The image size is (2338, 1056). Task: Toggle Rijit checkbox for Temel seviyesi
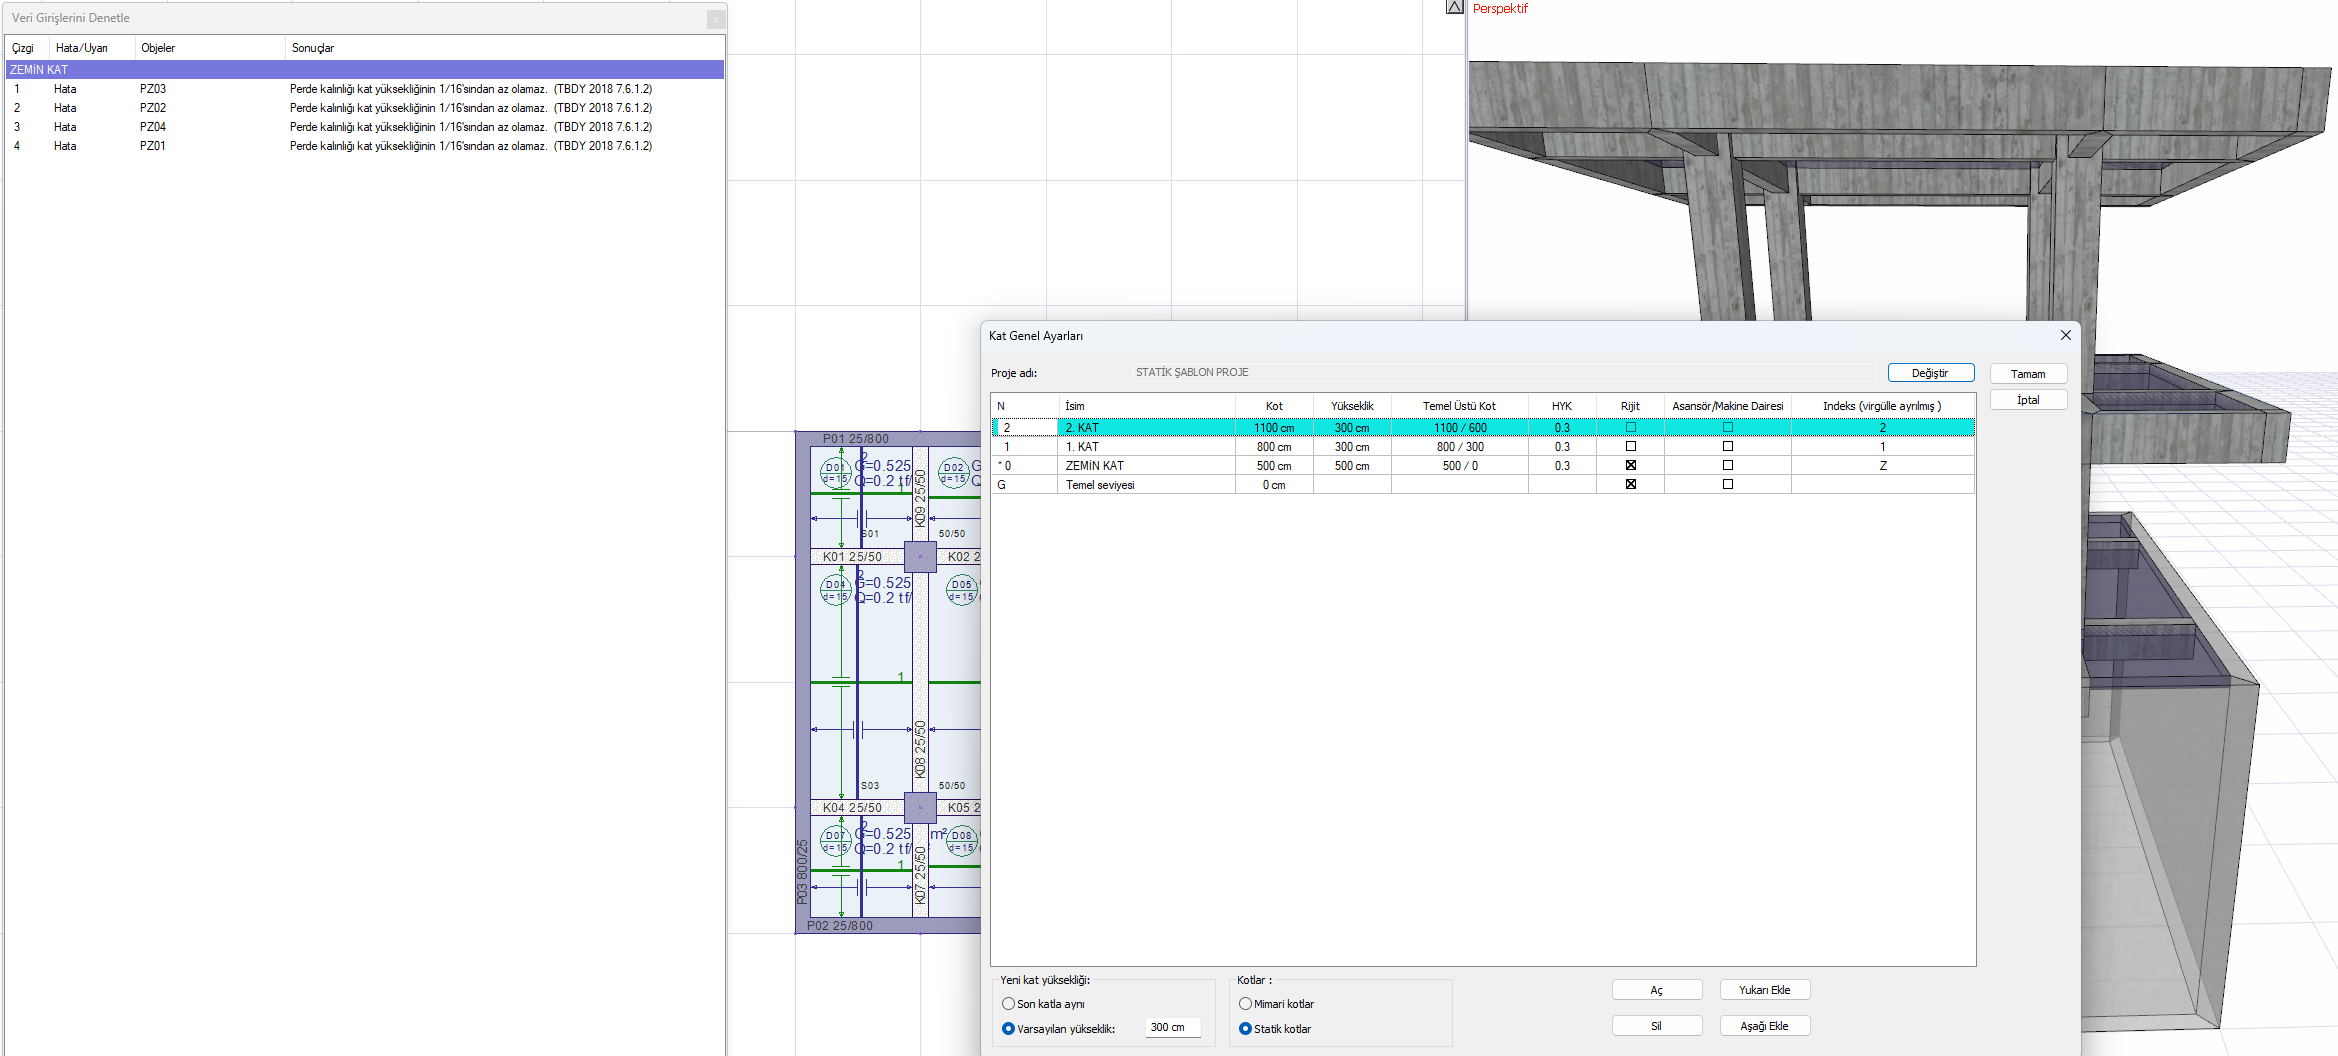click(x=1630, y=484)
